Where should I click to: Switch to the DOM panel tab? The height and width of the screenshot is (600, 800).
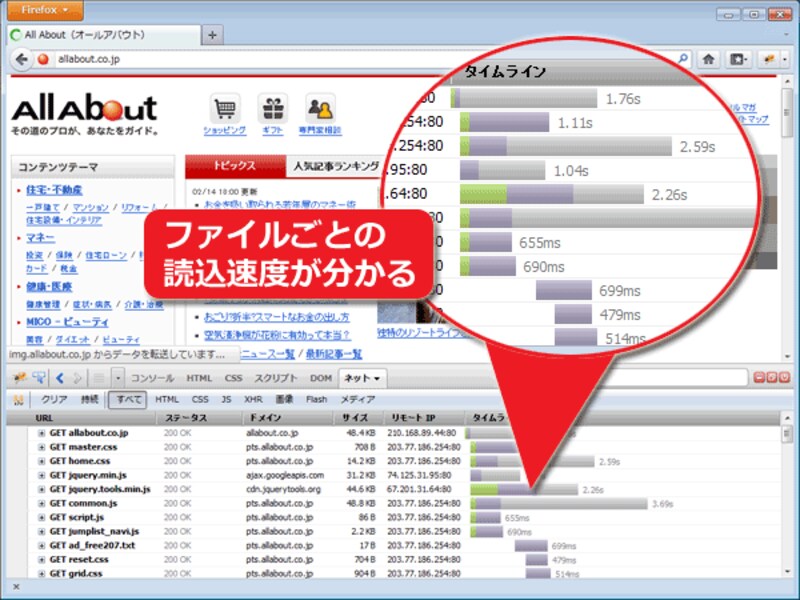[x=320, y=378]
